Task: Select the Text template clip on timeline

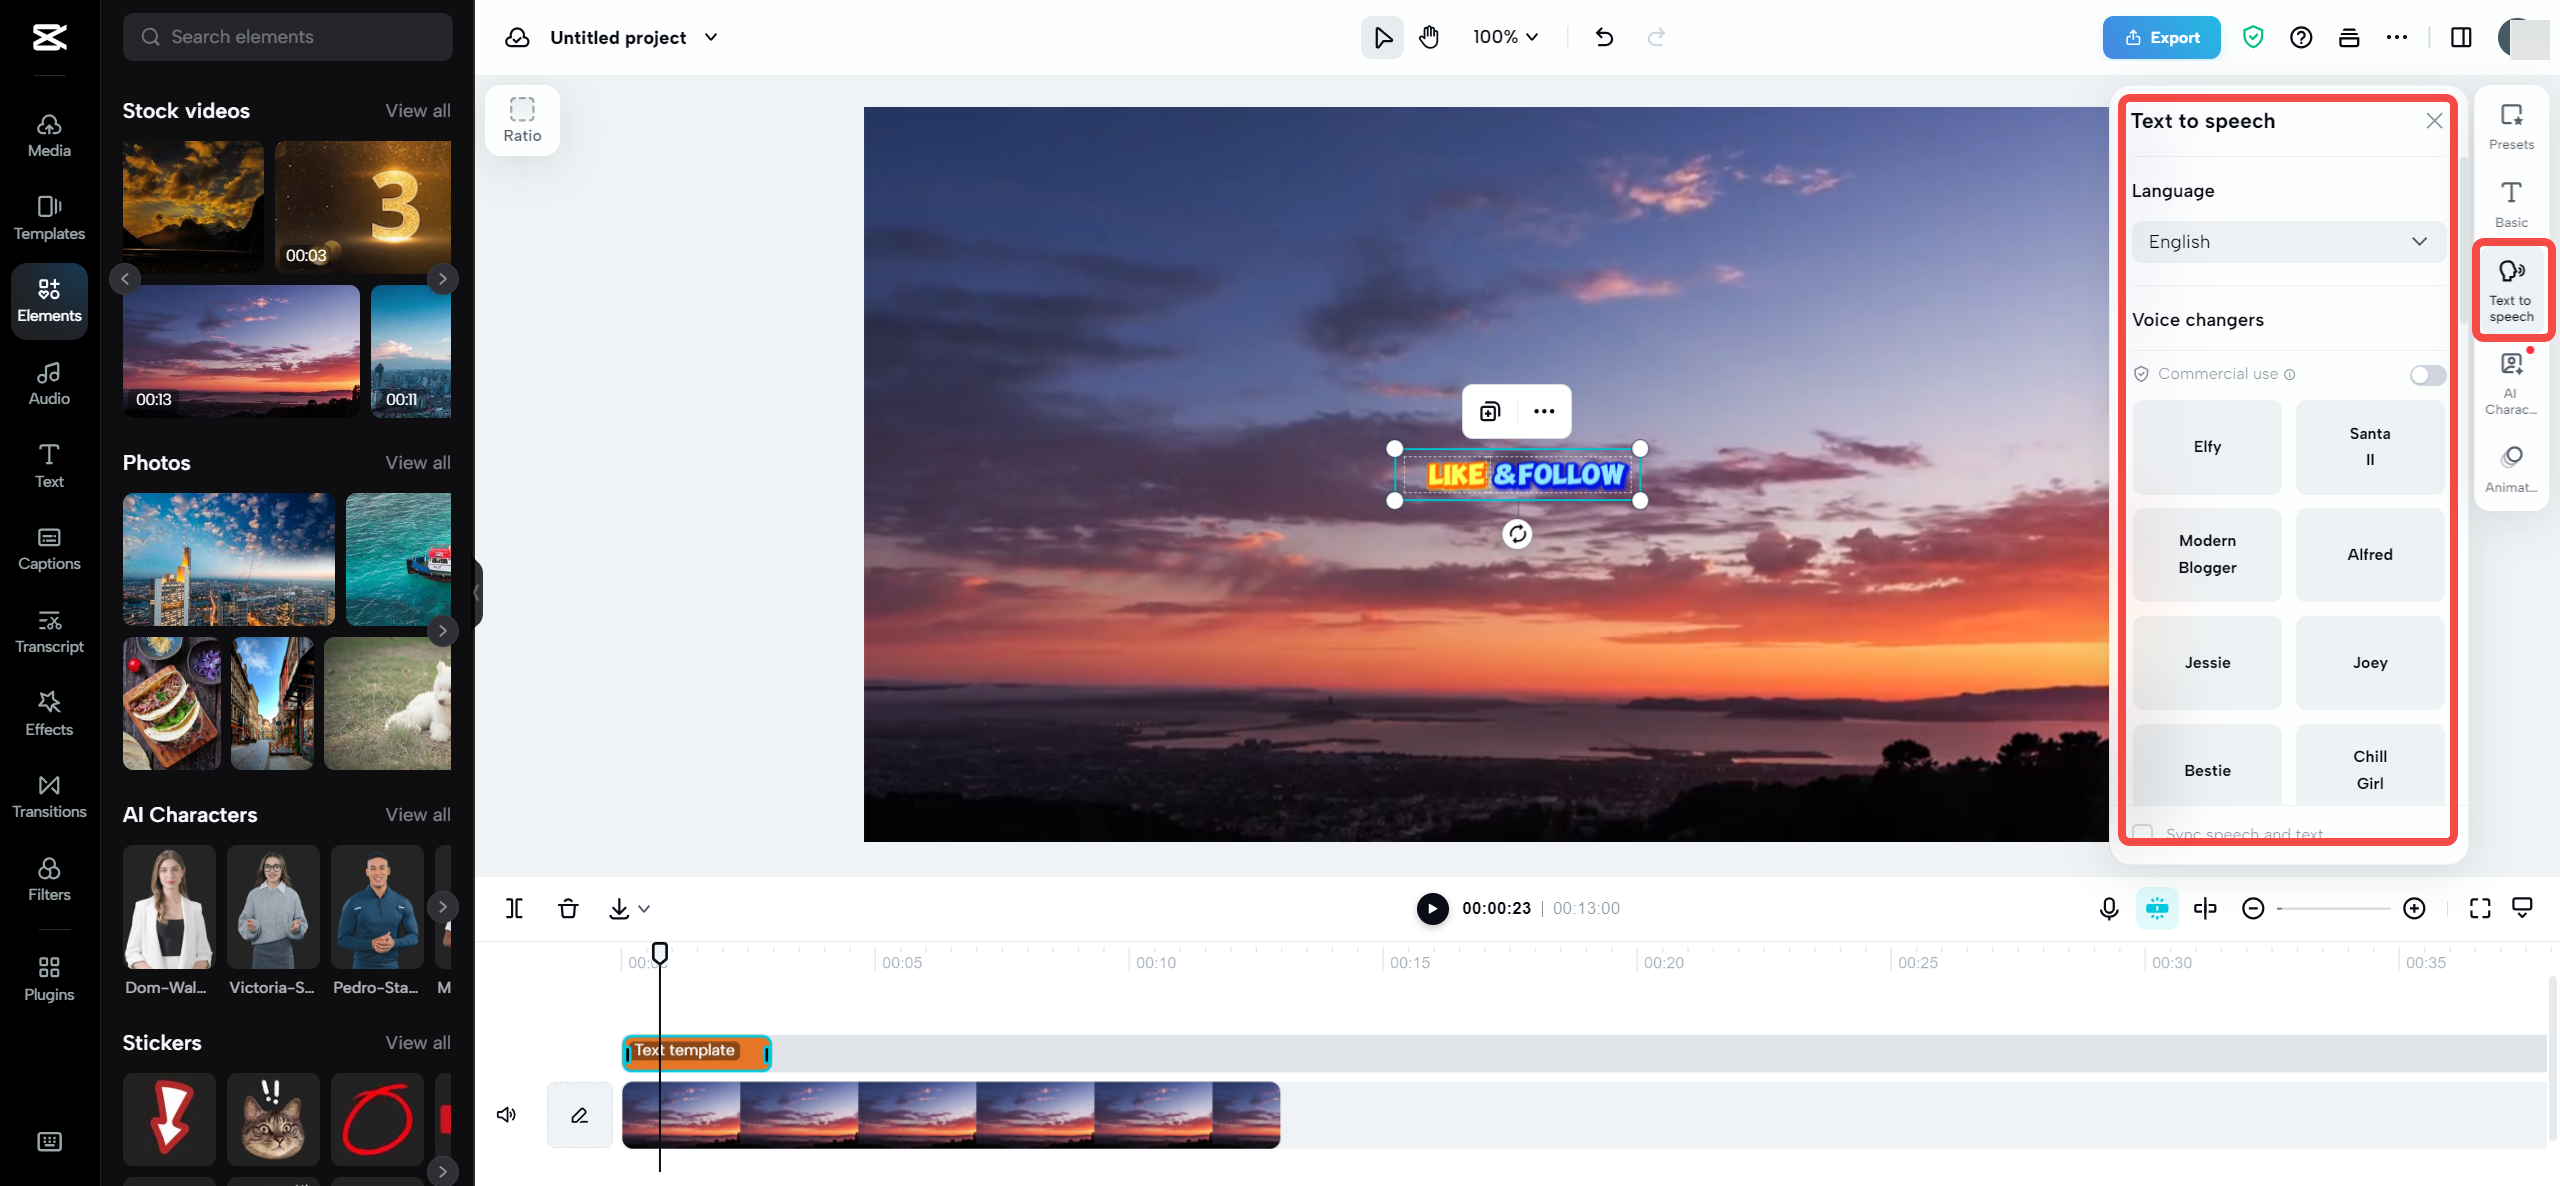Action: pos(696,1051)
